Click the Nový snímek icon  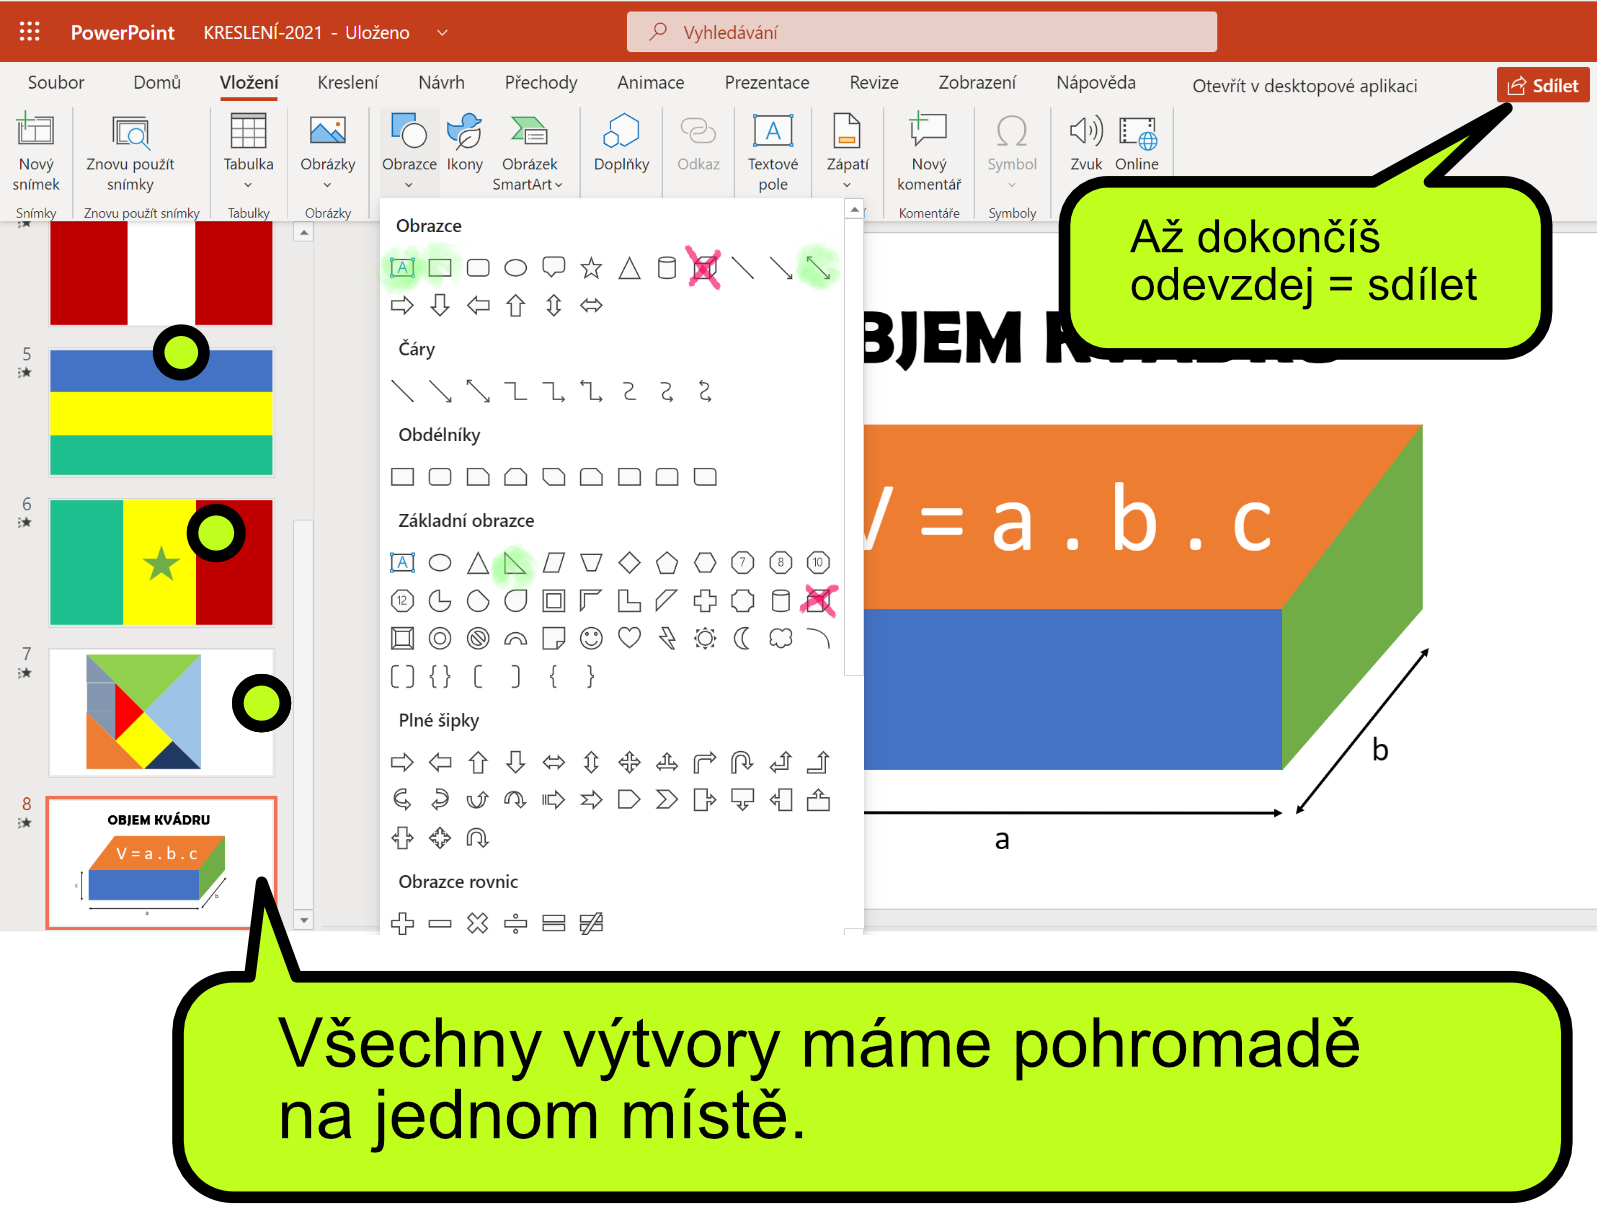point(36,131)
